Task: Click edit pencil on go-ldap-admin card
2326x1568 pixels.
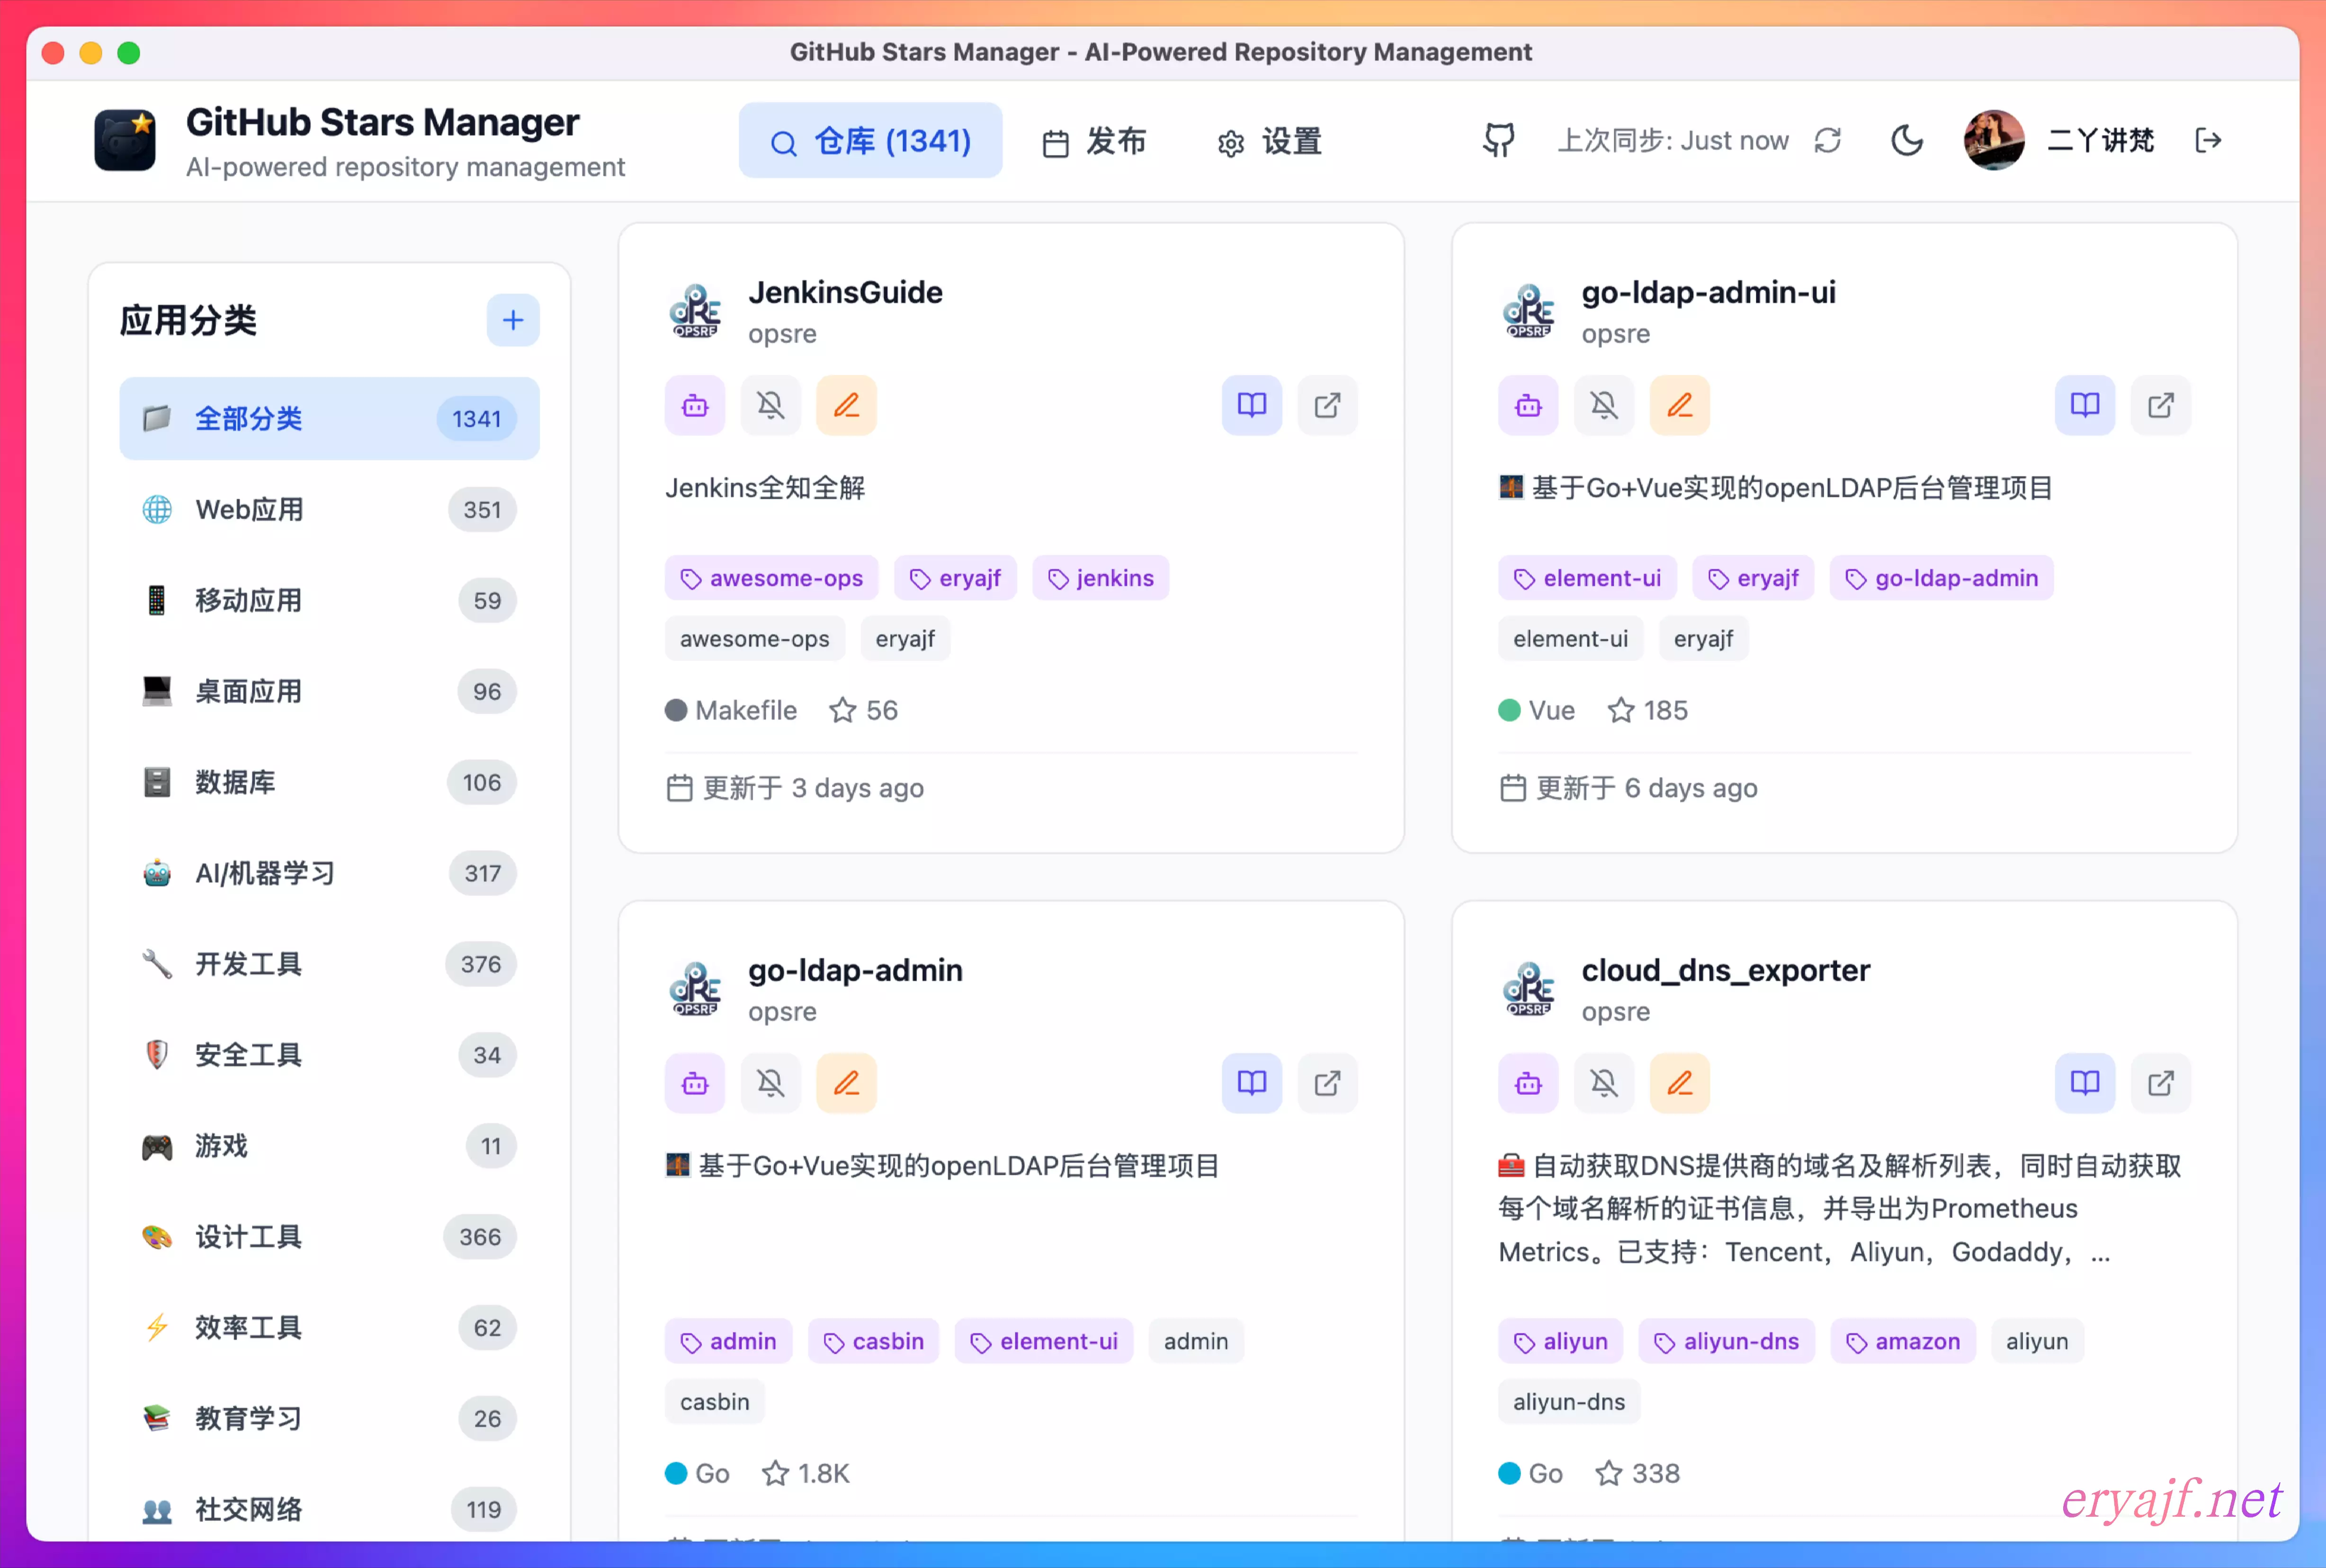Action: pyautogui.click(x=847, y=1084)
